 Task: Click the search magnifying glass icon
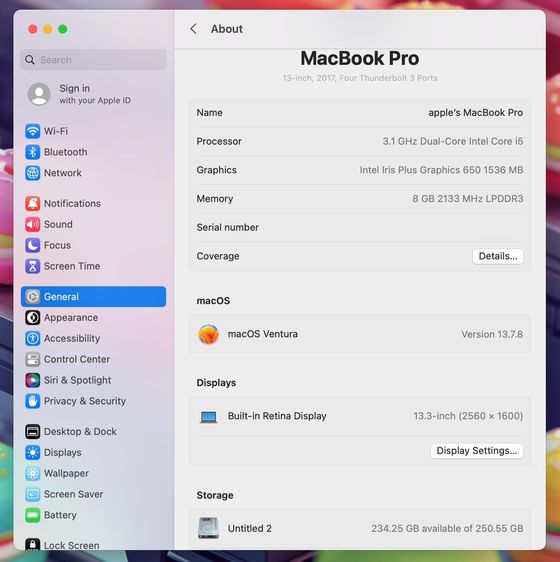(30, 60)
